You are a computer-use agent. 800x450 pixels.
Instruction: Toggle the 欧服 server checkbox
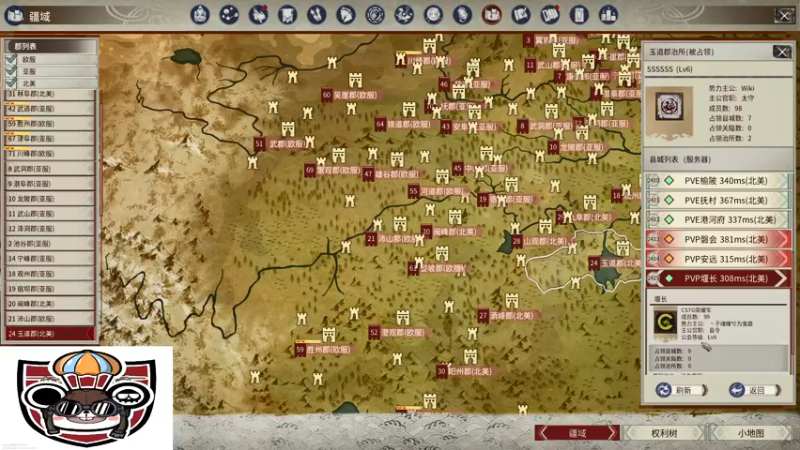pyautogui.click(x=11, y=60)
